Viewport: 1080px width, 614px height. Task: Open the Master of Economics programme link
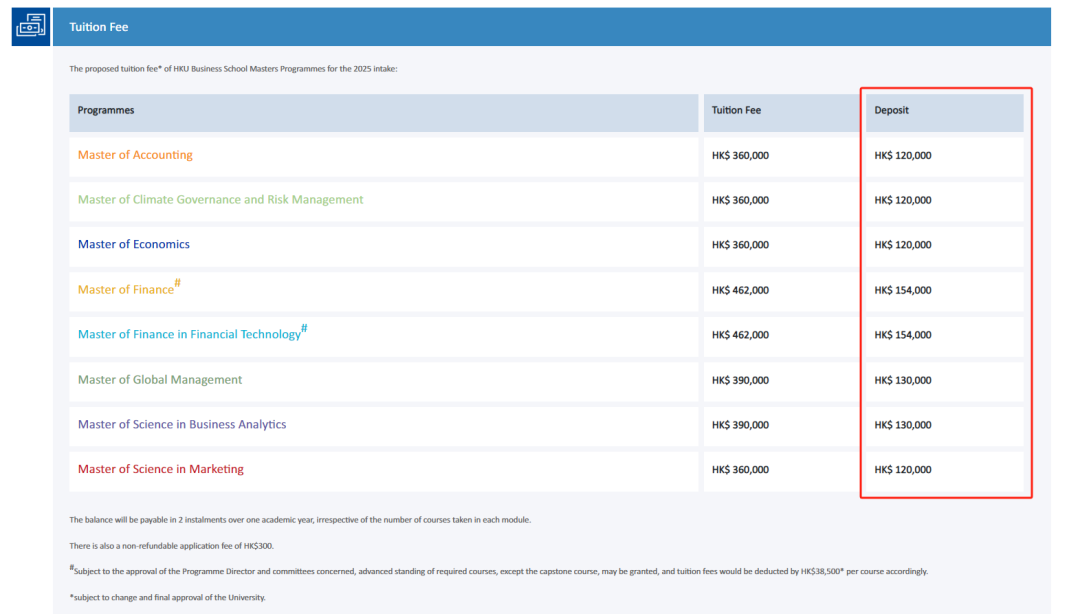click(134, 245)
